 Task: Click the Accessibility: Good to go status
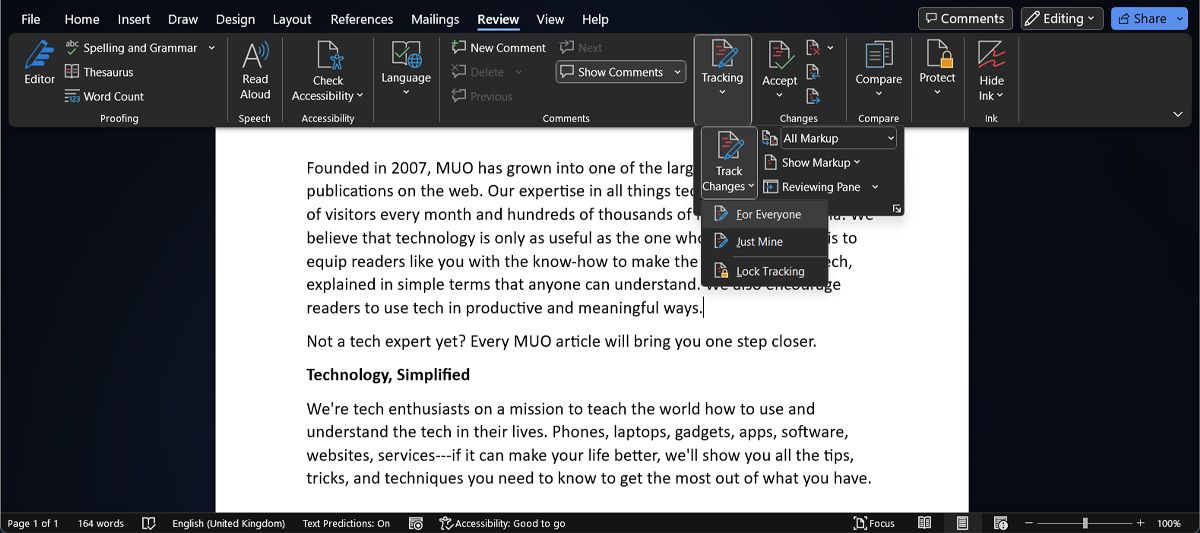click(502, 523)
